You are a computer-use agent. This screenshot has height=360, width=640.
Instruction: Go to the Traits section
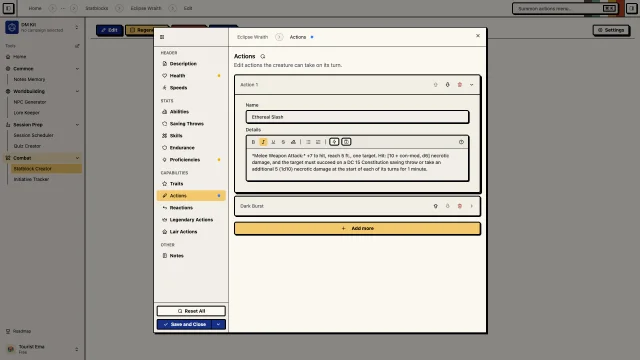[x=191, y=184]
